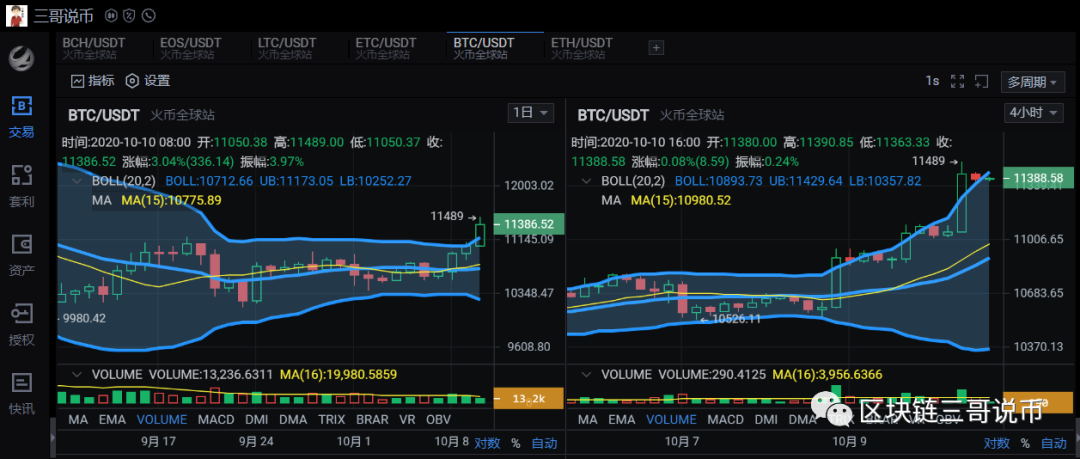Switch to the ETC/USDT tab
The height and width of the screenshot is (459, 1080).
pos(386,48)
